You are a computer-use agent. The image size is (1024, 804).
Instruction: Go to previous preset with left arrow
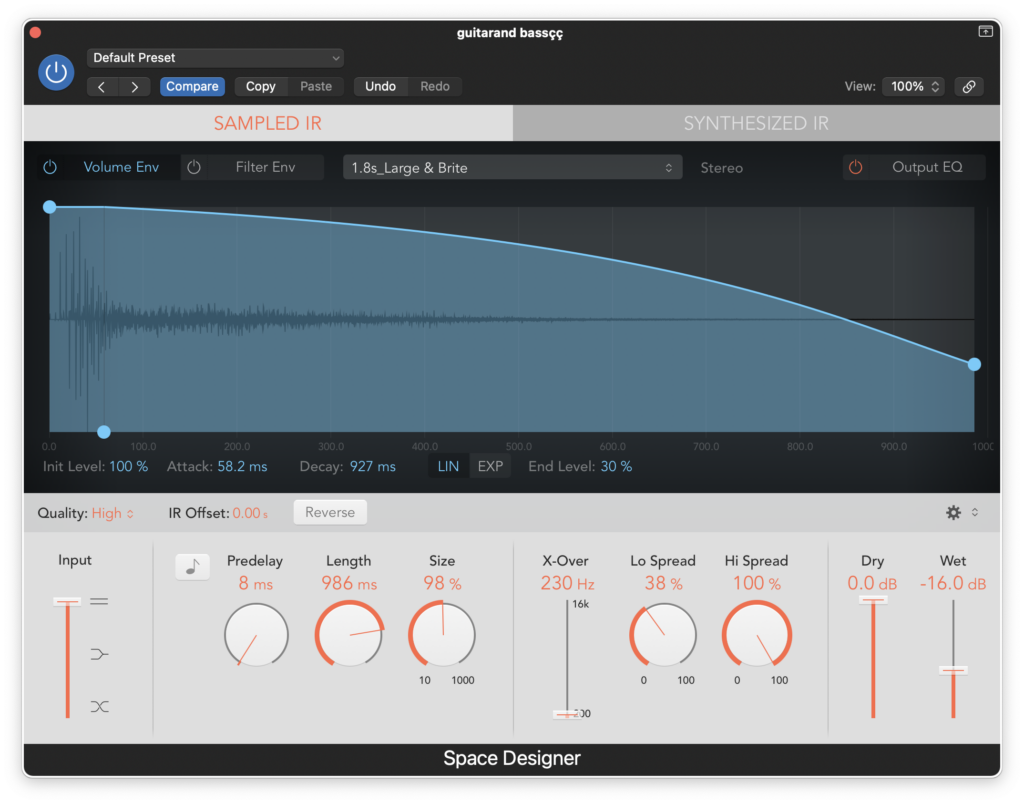[x=102, y=87]
